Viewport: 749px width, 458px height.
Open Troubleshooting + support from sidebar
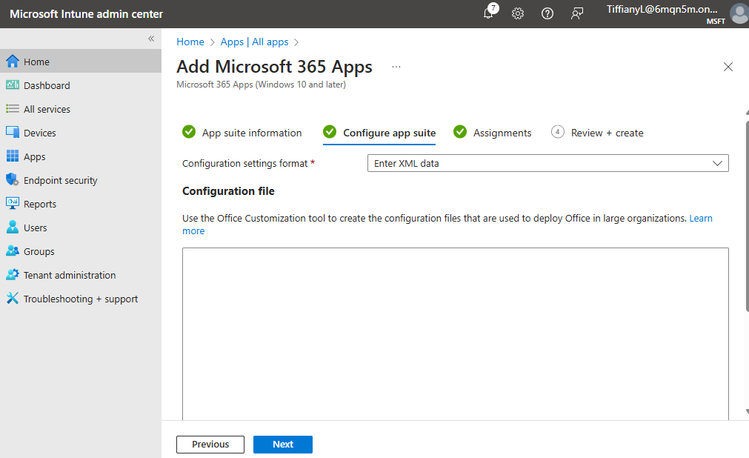[x=81, y=298]
